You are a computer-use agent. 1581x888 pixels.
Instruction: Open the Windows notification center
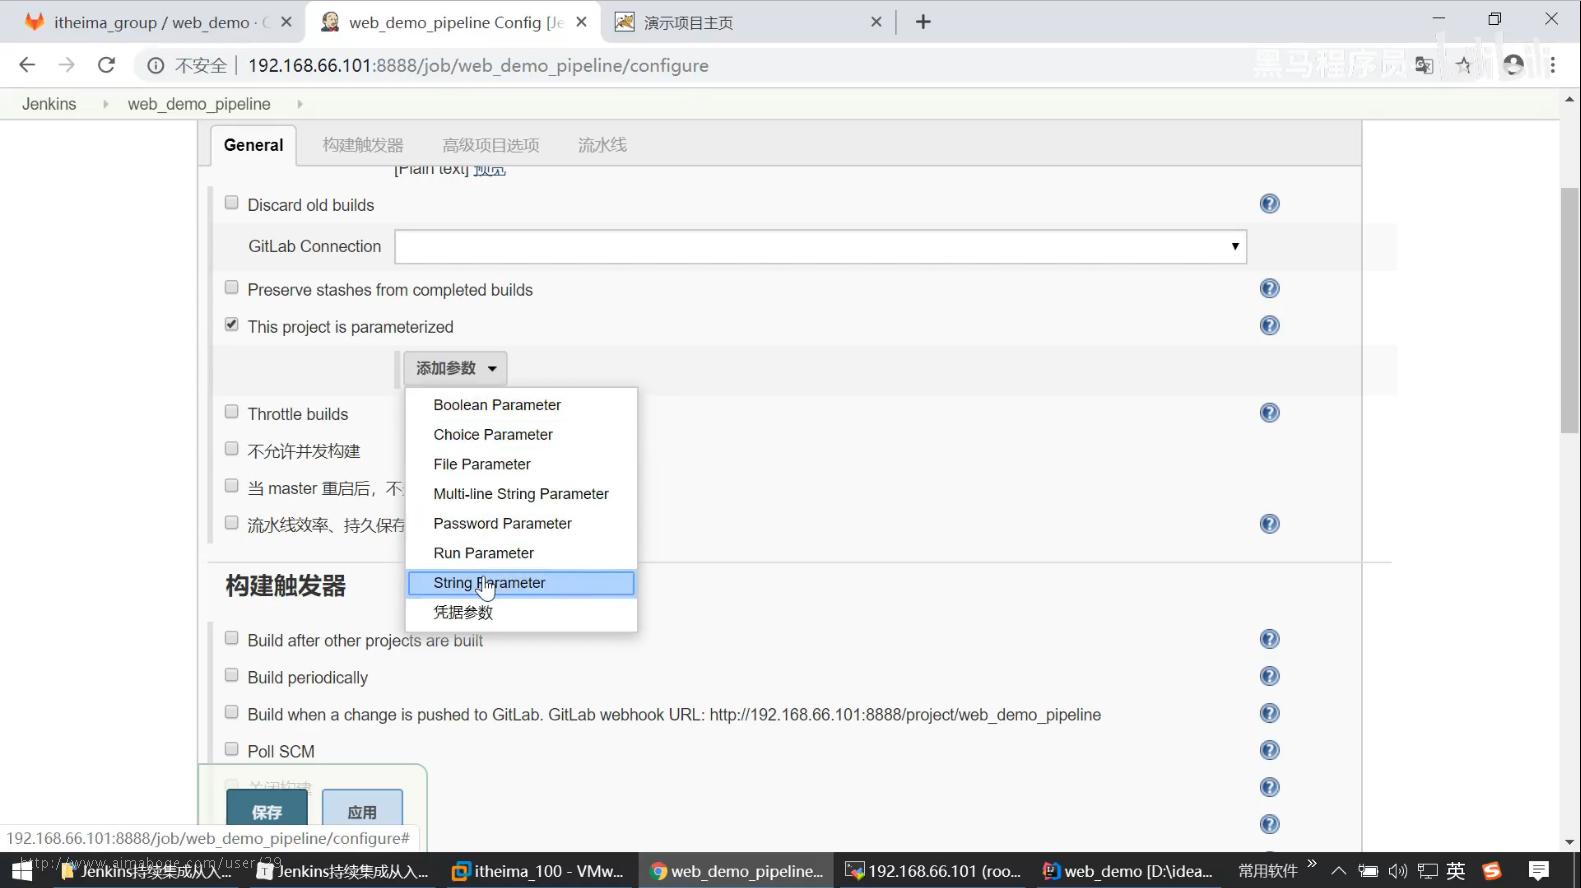(1539, 871)
